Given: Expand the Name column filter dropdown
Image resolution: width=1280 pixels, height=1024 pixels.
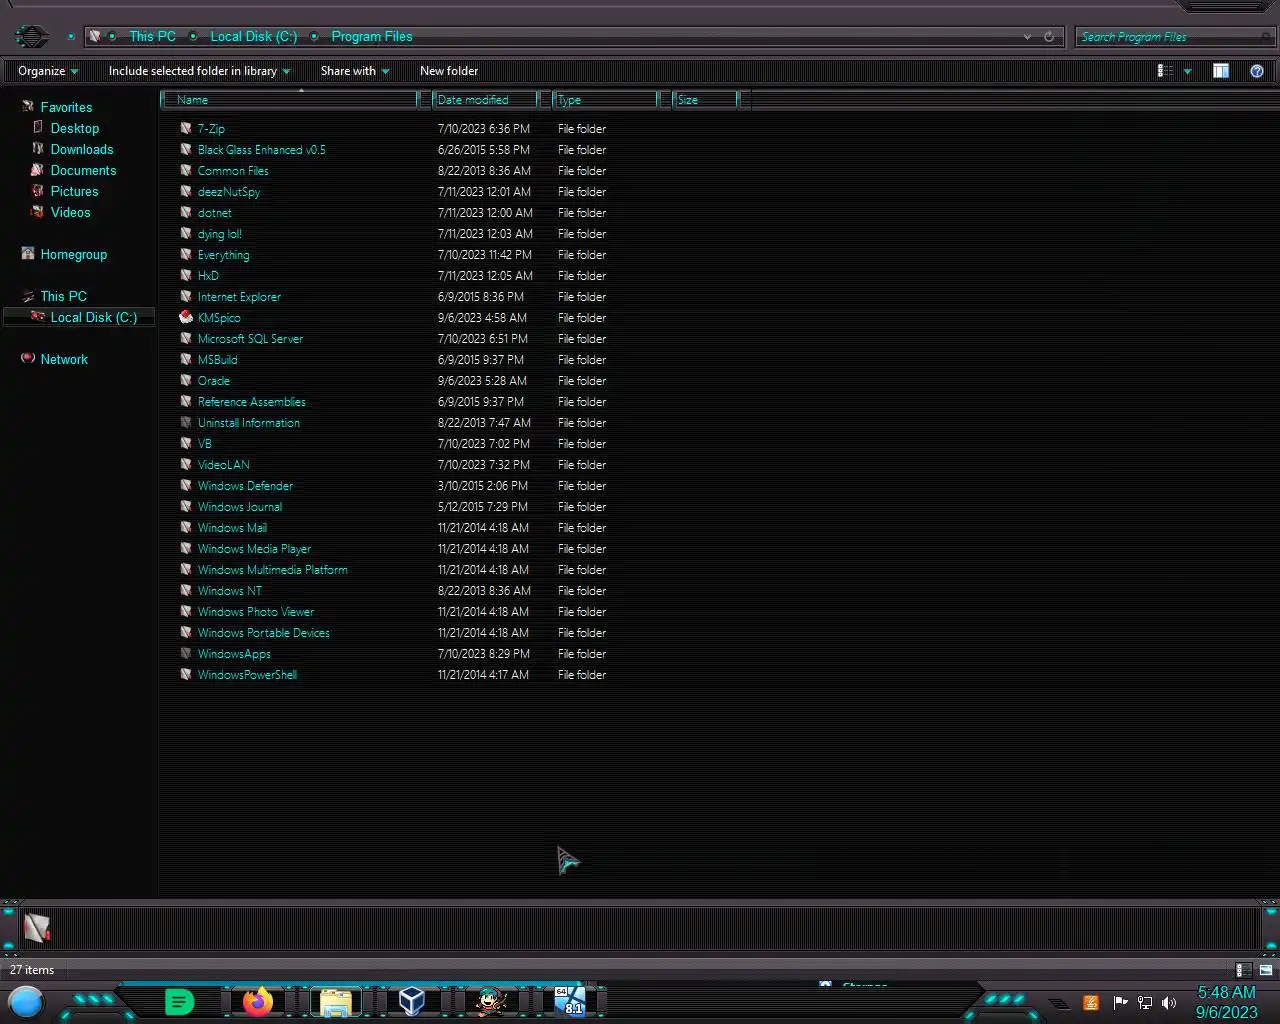Looking at the screenshot, I should point(424,100).
